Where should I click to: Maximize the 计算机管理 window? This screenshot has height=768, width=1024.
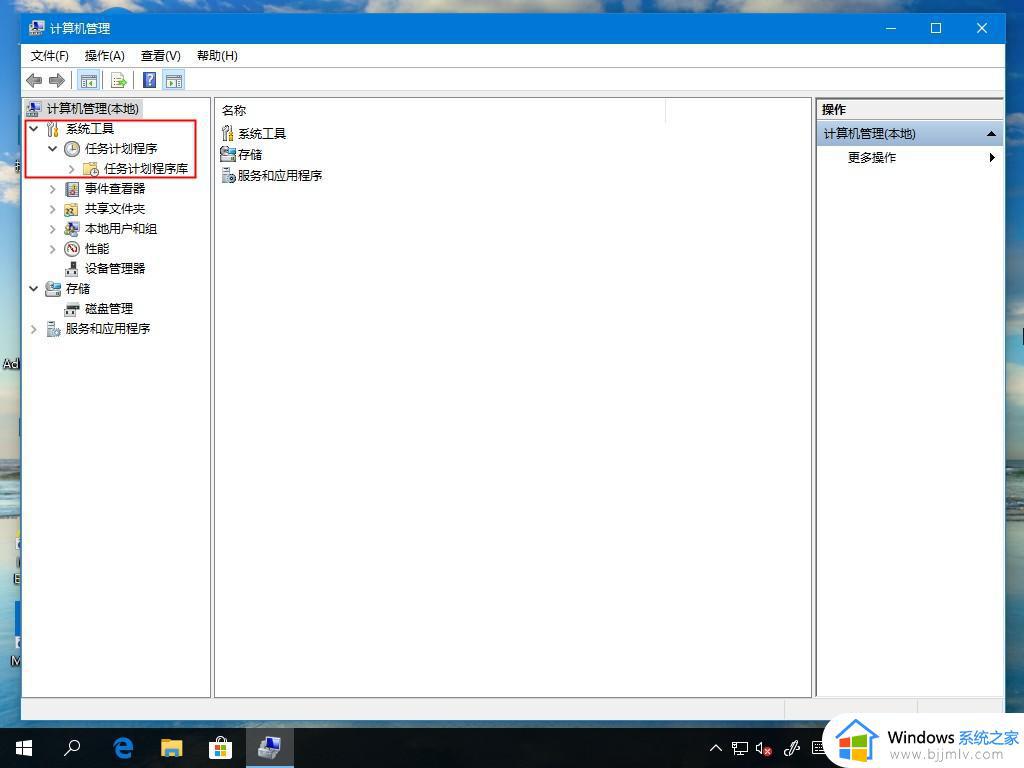pos(936,28)
